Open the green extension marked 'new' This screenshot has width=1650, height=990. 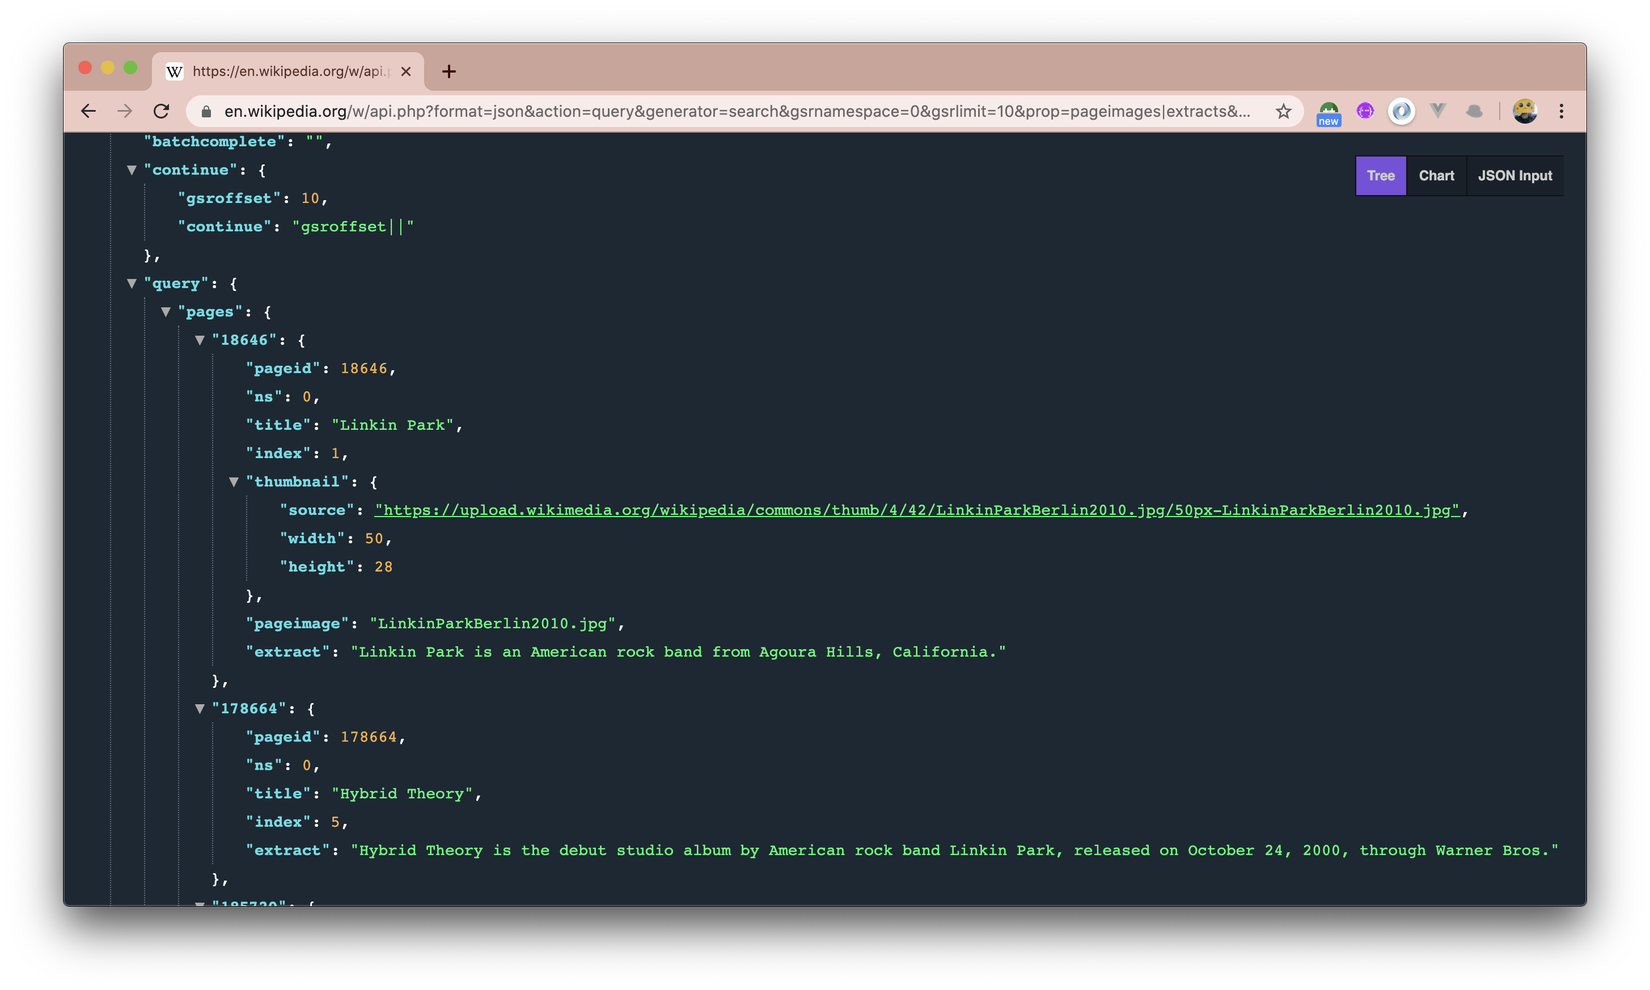click(1328, 113)
